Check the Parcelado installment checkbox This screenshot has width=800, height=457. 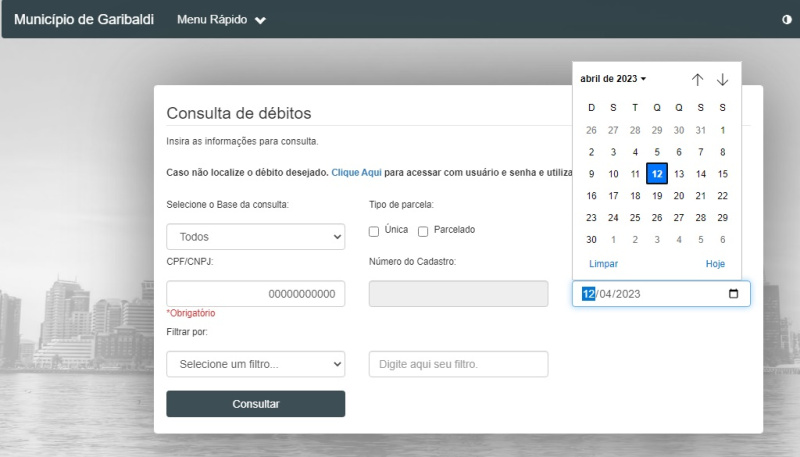pyautogui.click(x=423, y=232)
